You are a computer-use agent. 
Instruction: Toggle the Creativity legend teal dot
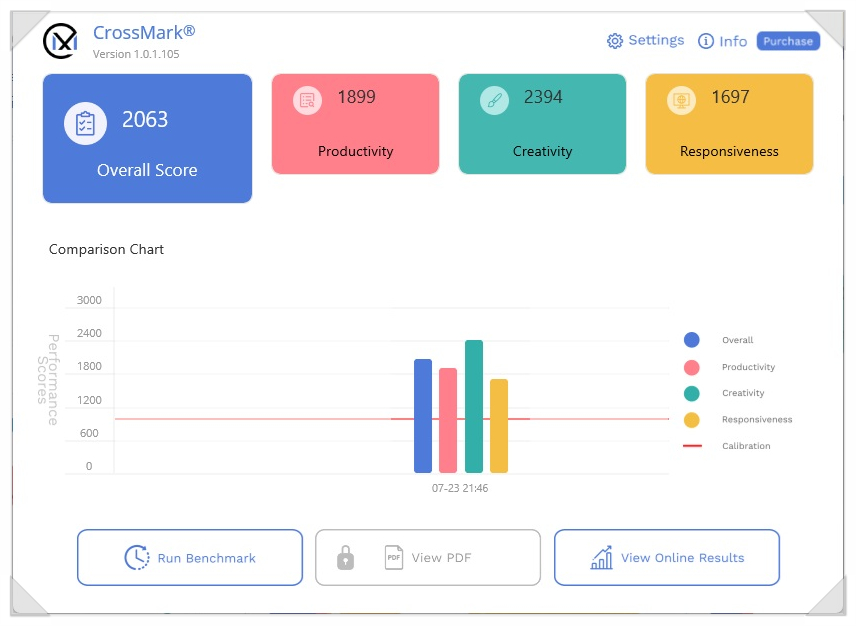point(692,393)
